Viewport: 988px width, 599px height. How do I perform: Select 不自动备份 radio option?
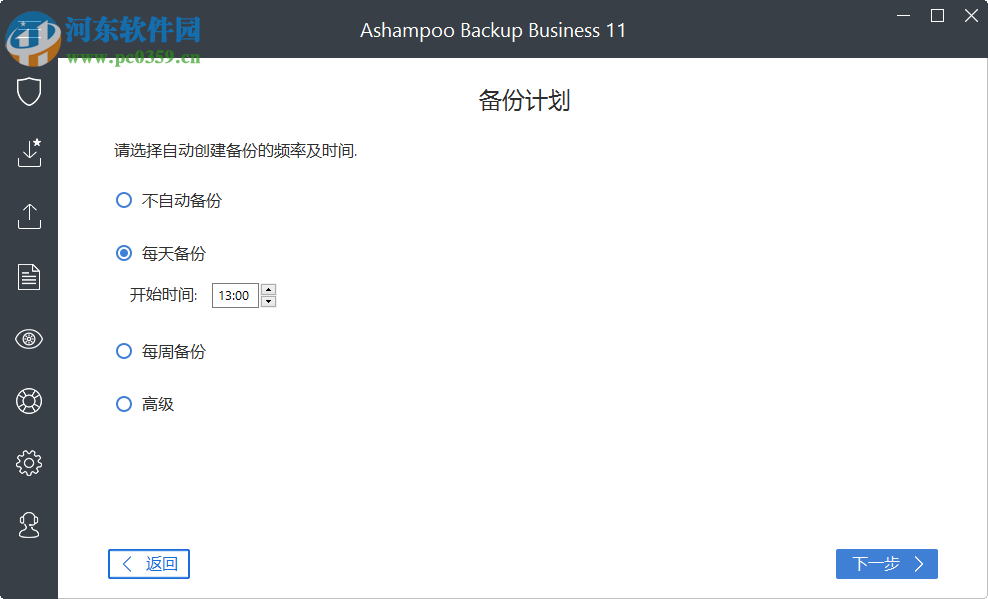pos(123,200)
